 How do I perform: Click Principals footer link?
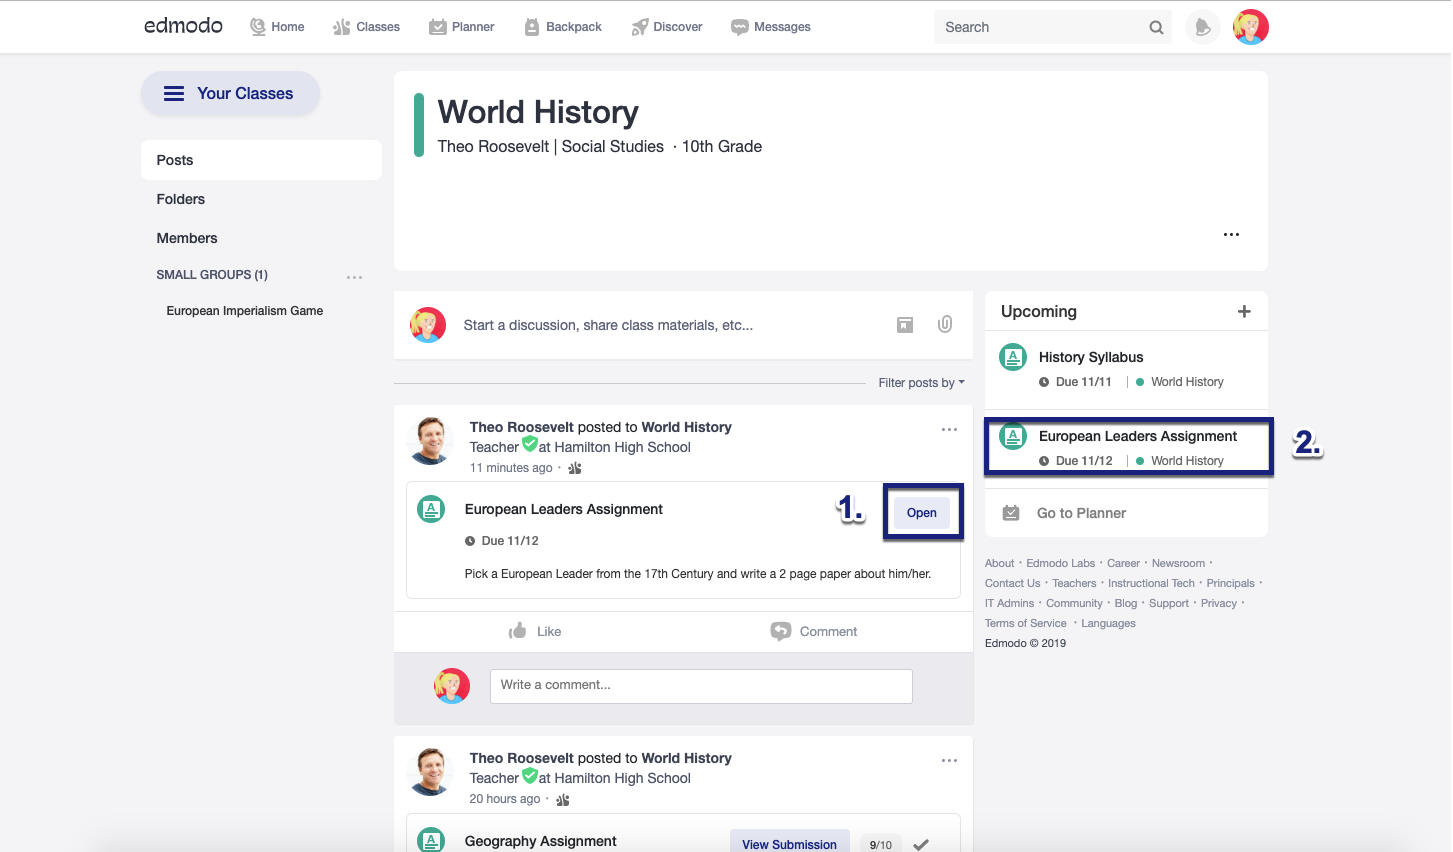[x=1230, y=583]
